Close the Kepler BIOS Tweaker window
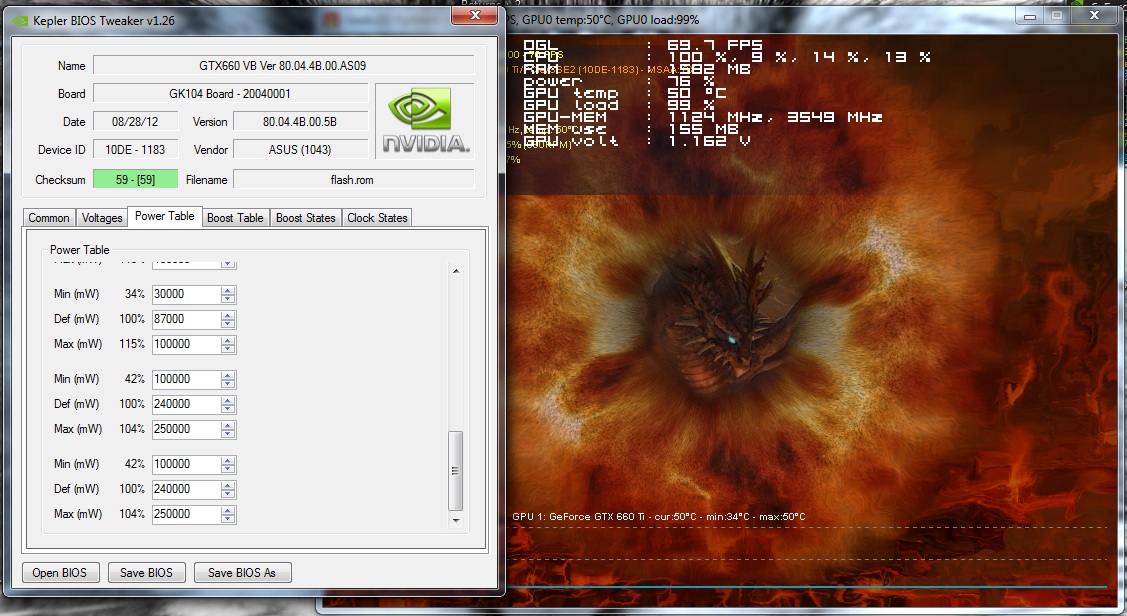1127x616 pixels. click(474, 16)
